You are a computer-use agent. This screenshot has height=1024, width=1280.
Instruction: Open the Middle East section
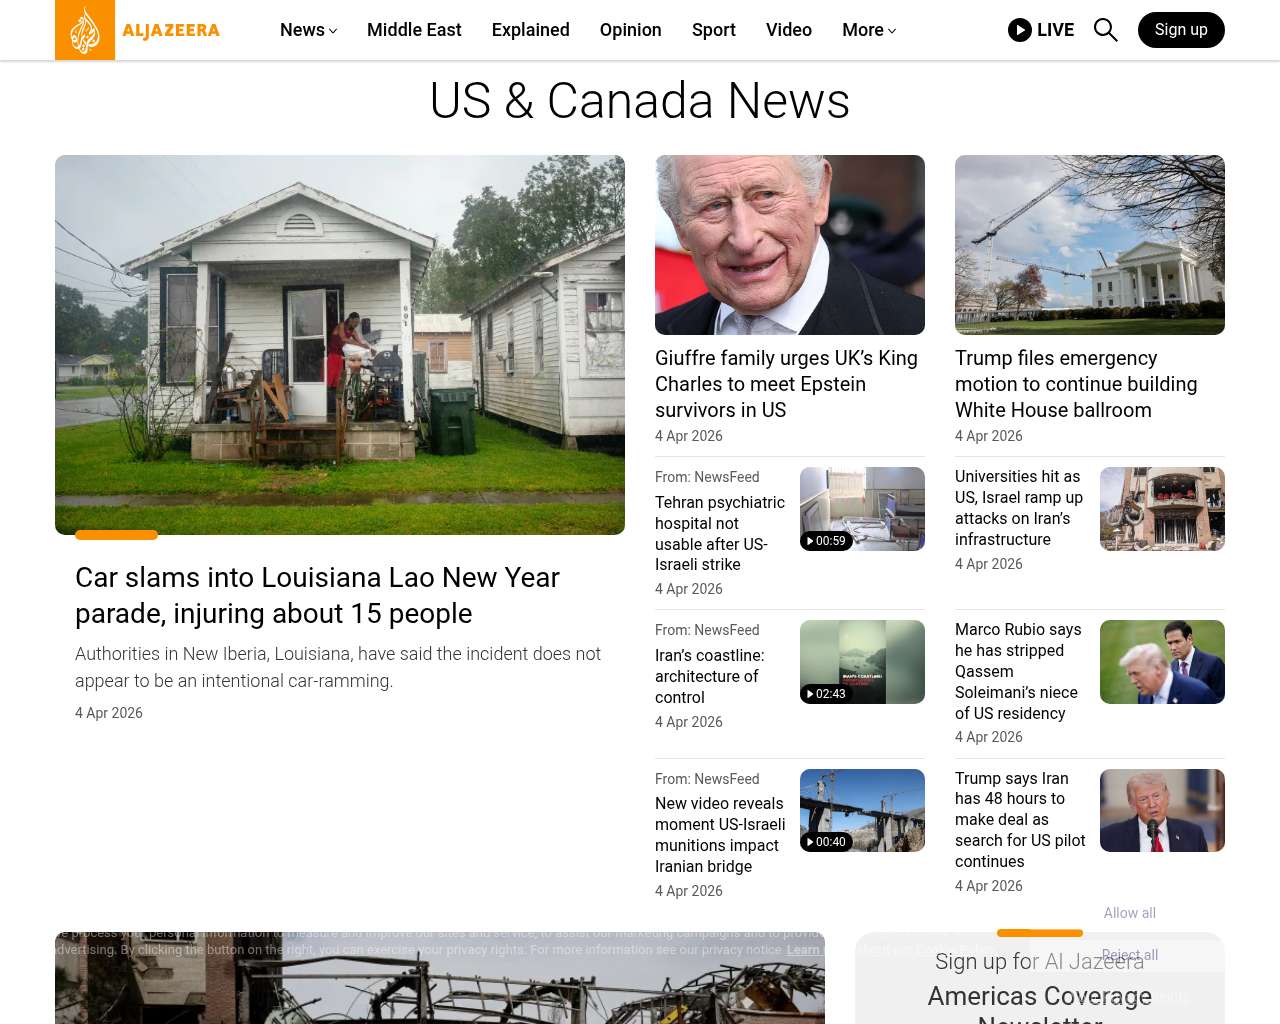click(x=414, y=30)
